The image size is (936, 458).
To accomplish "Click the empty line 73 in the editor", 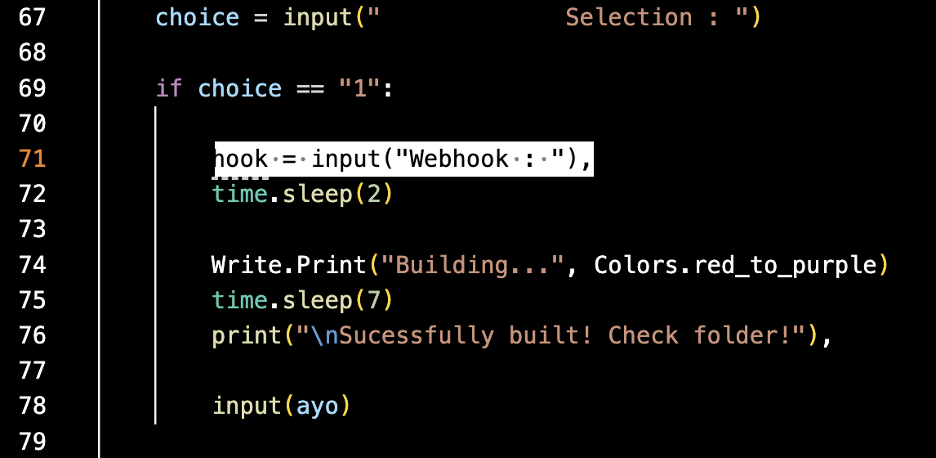I will (500, 230).
